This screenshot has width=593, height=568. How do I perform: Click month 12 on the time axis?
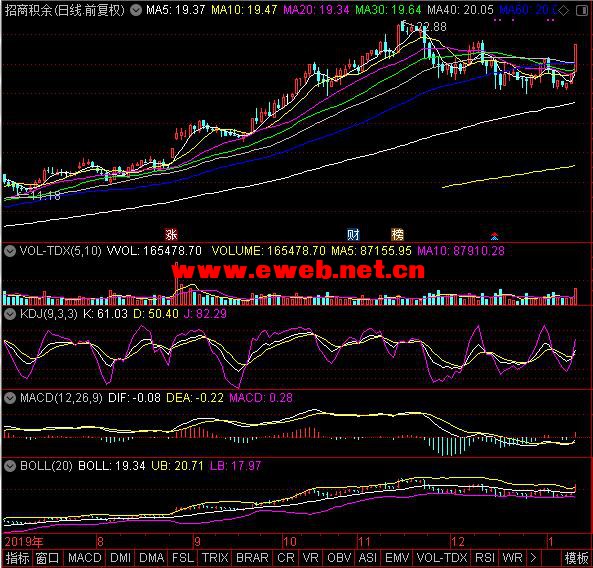tap(458, 542)
